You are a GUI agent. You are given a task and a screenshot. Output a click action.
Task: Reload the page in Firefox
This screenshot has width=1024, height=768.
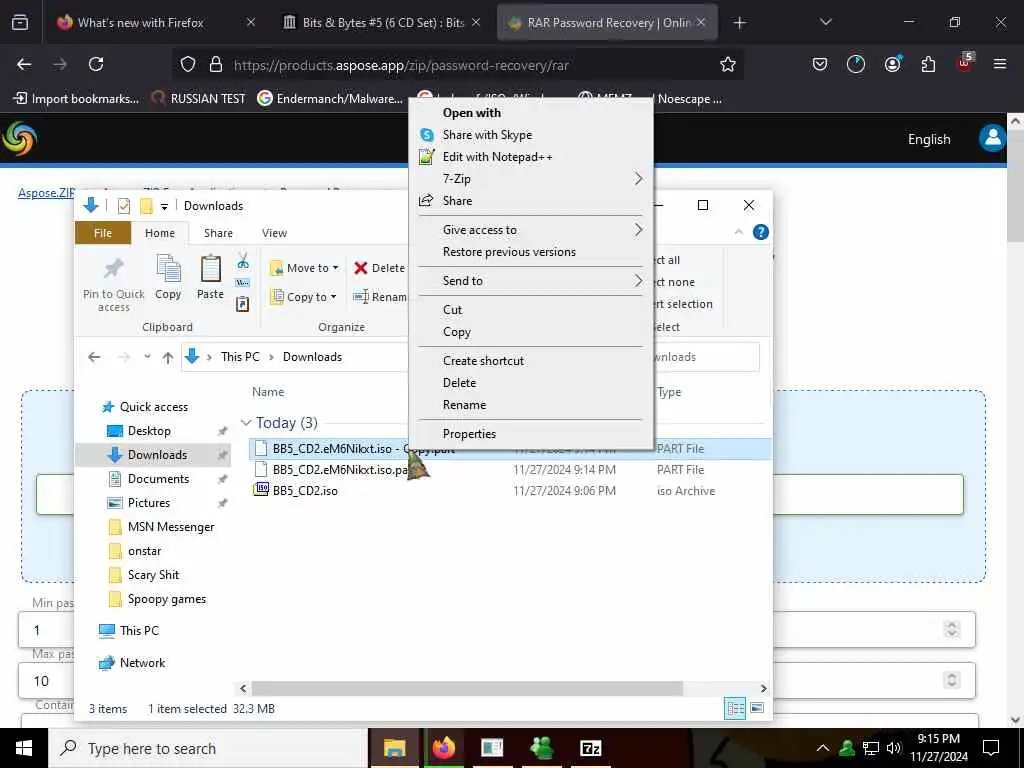click(96, 64)
